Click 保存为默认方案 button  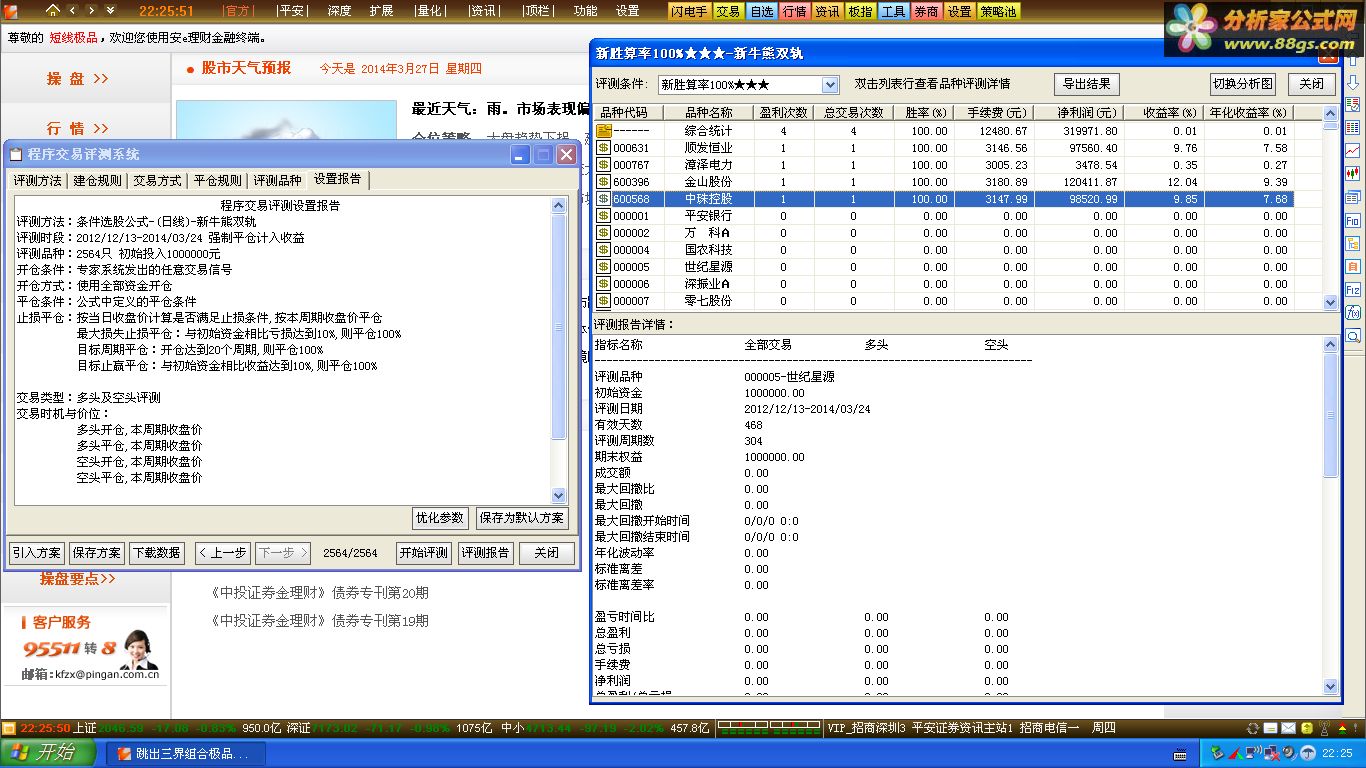[522, 518]
